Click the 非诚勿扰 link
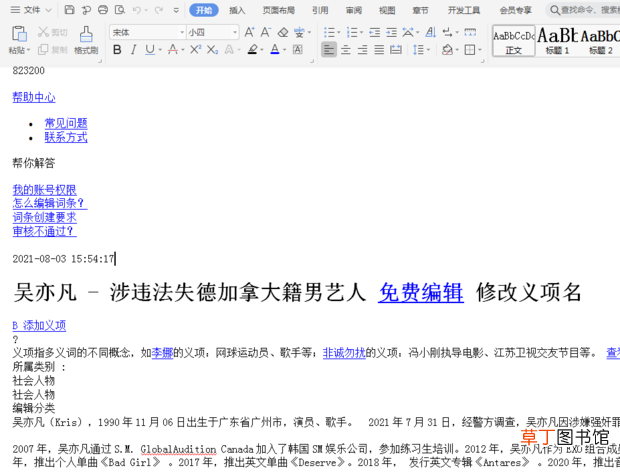The image size is (620, 472). coord(344,353)
